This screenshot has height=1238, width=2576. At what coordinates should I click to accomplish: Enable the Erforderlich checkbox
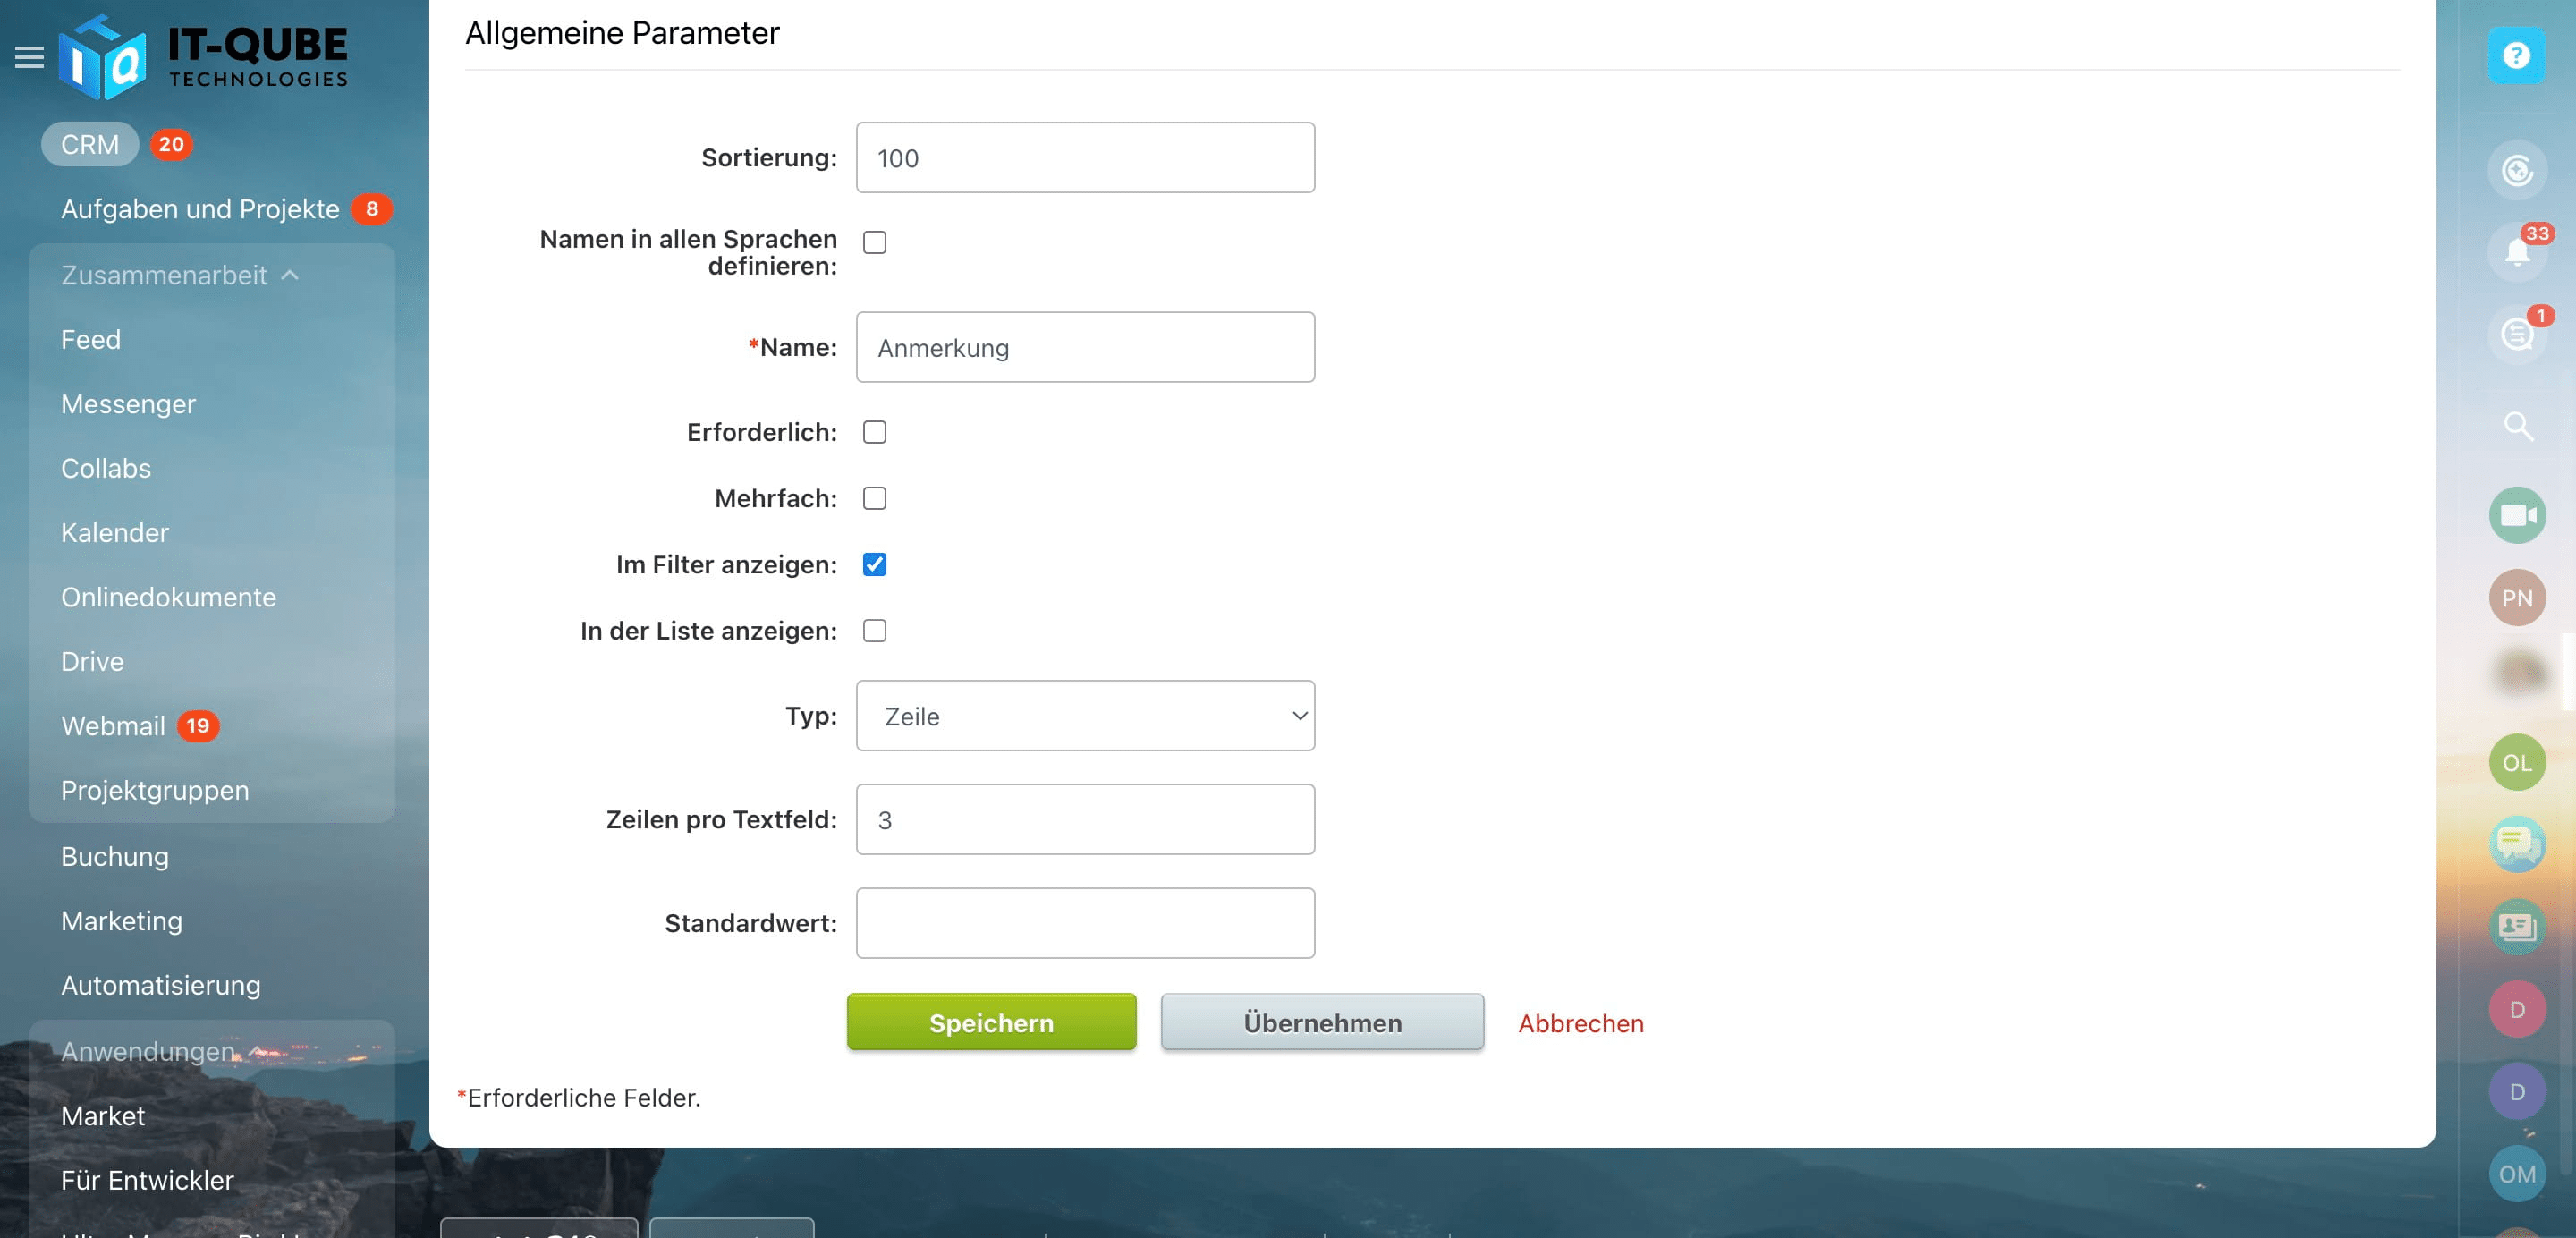(x=874, y=432)
